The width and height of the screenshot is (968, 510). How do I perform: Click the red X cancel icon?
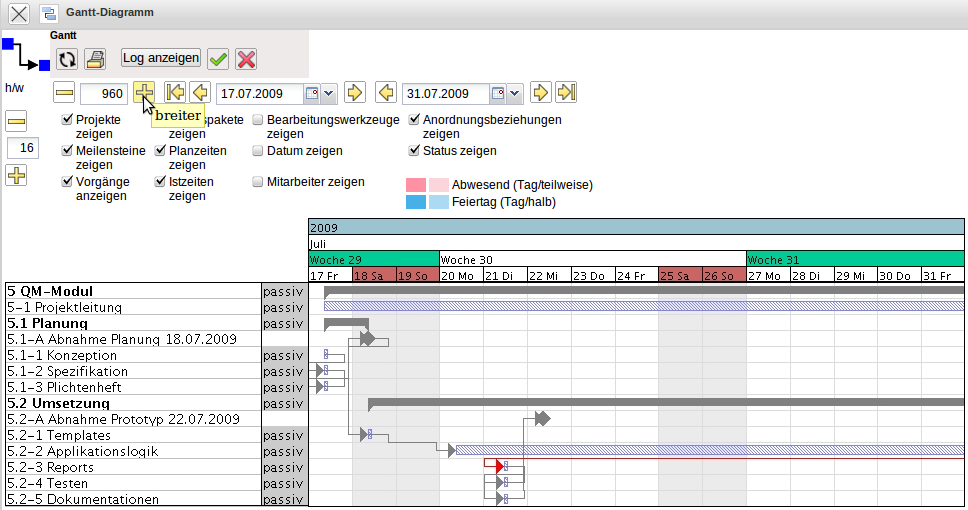(246, 59)
